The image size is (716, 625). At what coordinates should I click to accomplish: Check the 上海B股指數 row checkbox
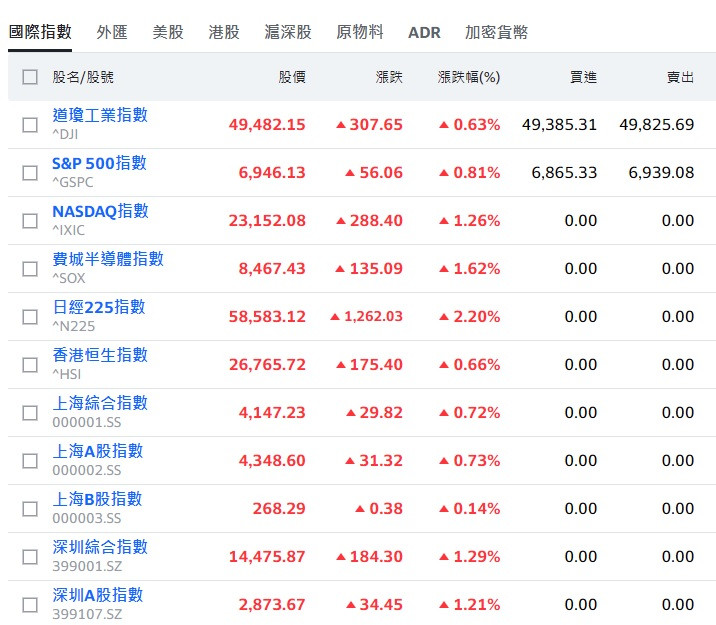tap(30, 509)
